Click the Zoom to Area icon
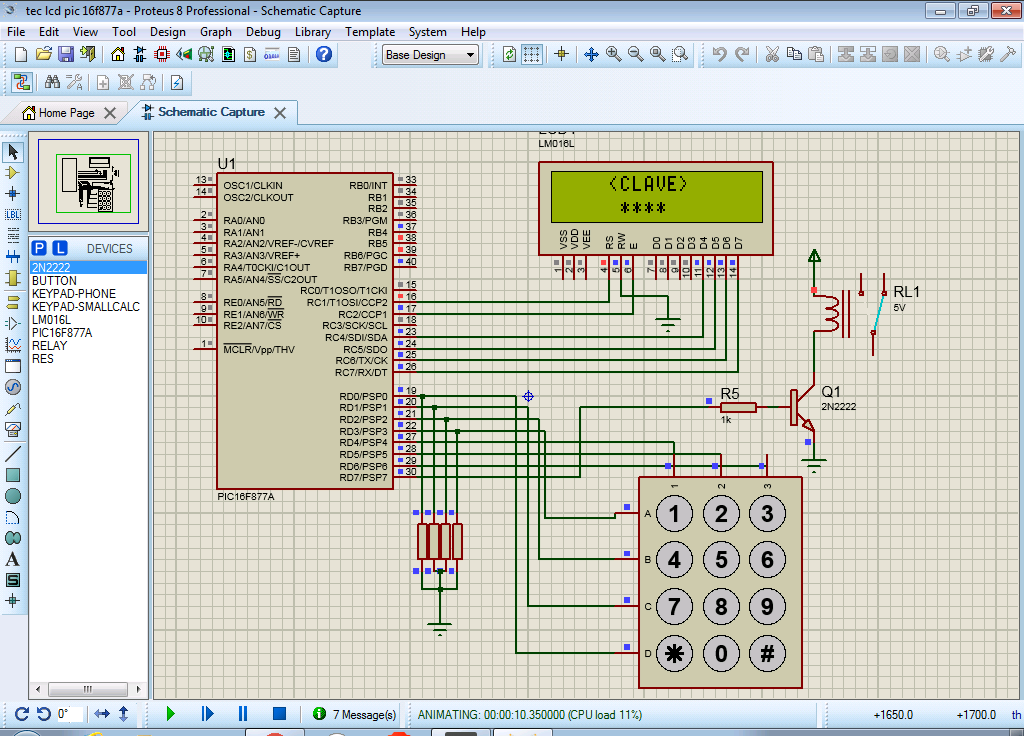This screenshot has height=736, width=1024. 680,54
